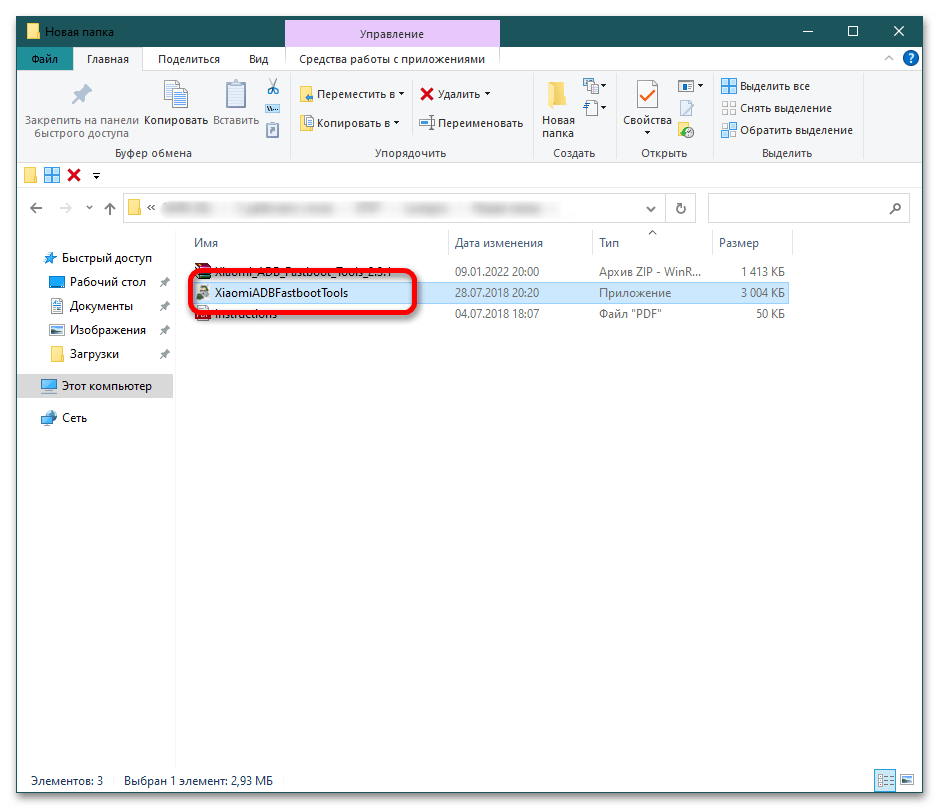This screenshot has height=809, width=939.
Task: Switch to the Главная tab
Action: (108, 59)
